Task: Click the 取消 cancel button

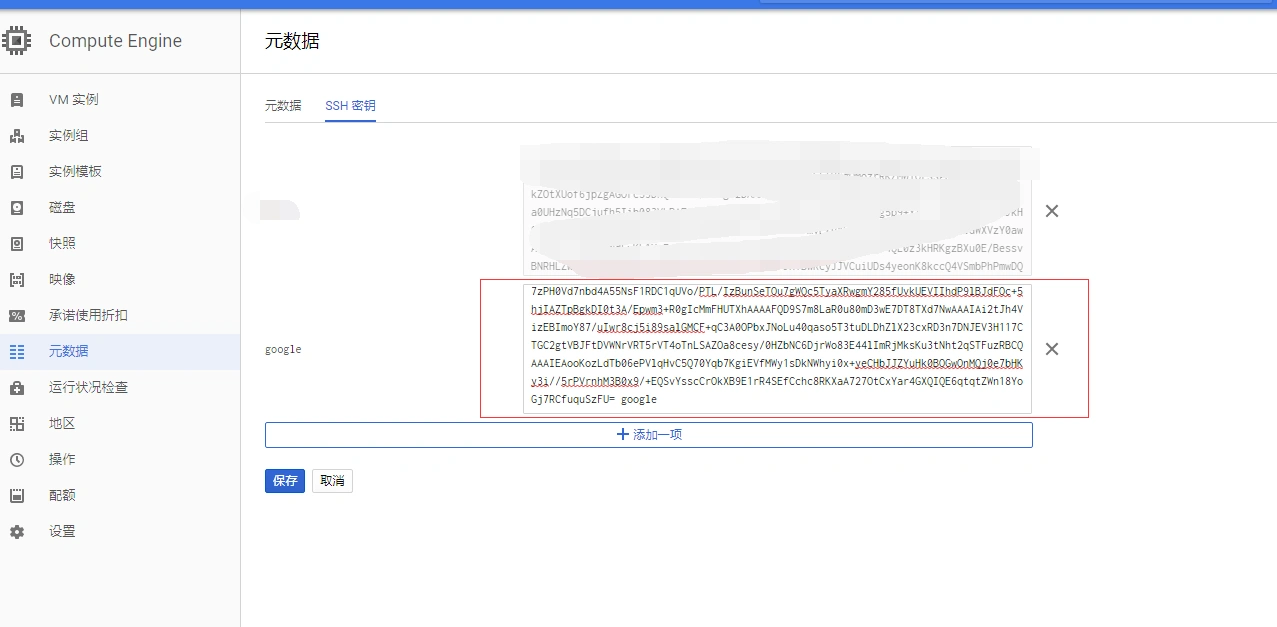Action: (332, 481)
